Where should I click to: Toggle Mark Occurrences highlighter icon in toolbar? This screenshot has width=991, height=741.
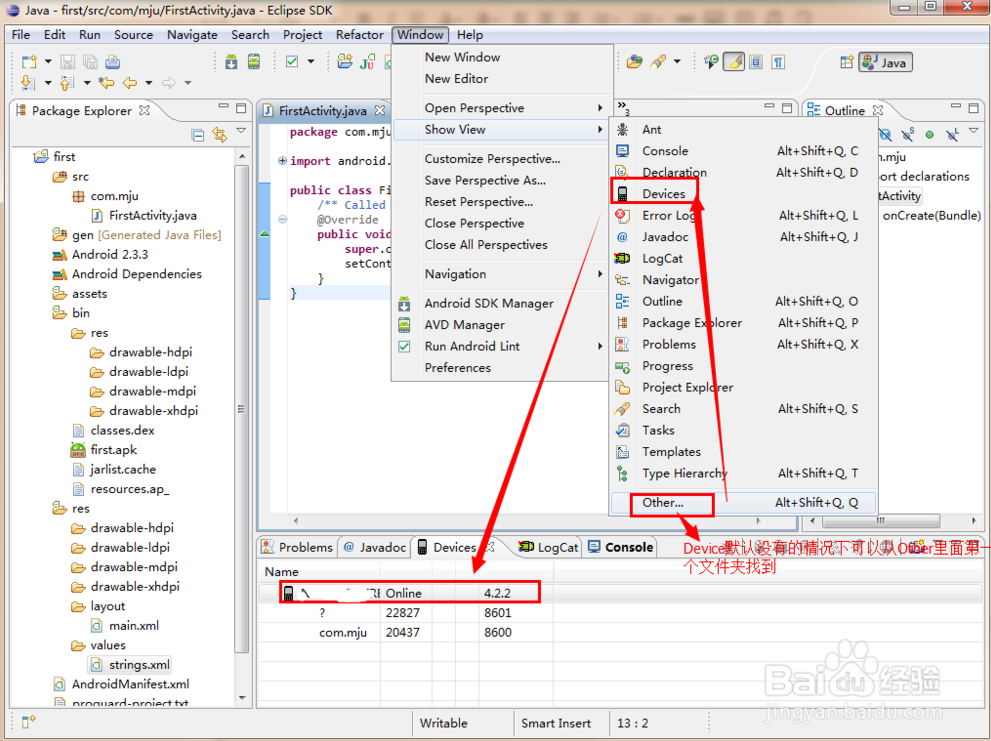click(734, 61)
